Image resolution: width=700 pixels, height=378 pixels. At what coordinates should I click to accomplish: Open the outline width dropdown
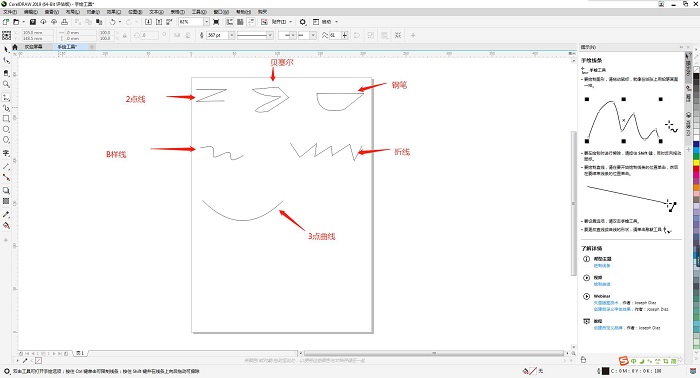point(232,35)
